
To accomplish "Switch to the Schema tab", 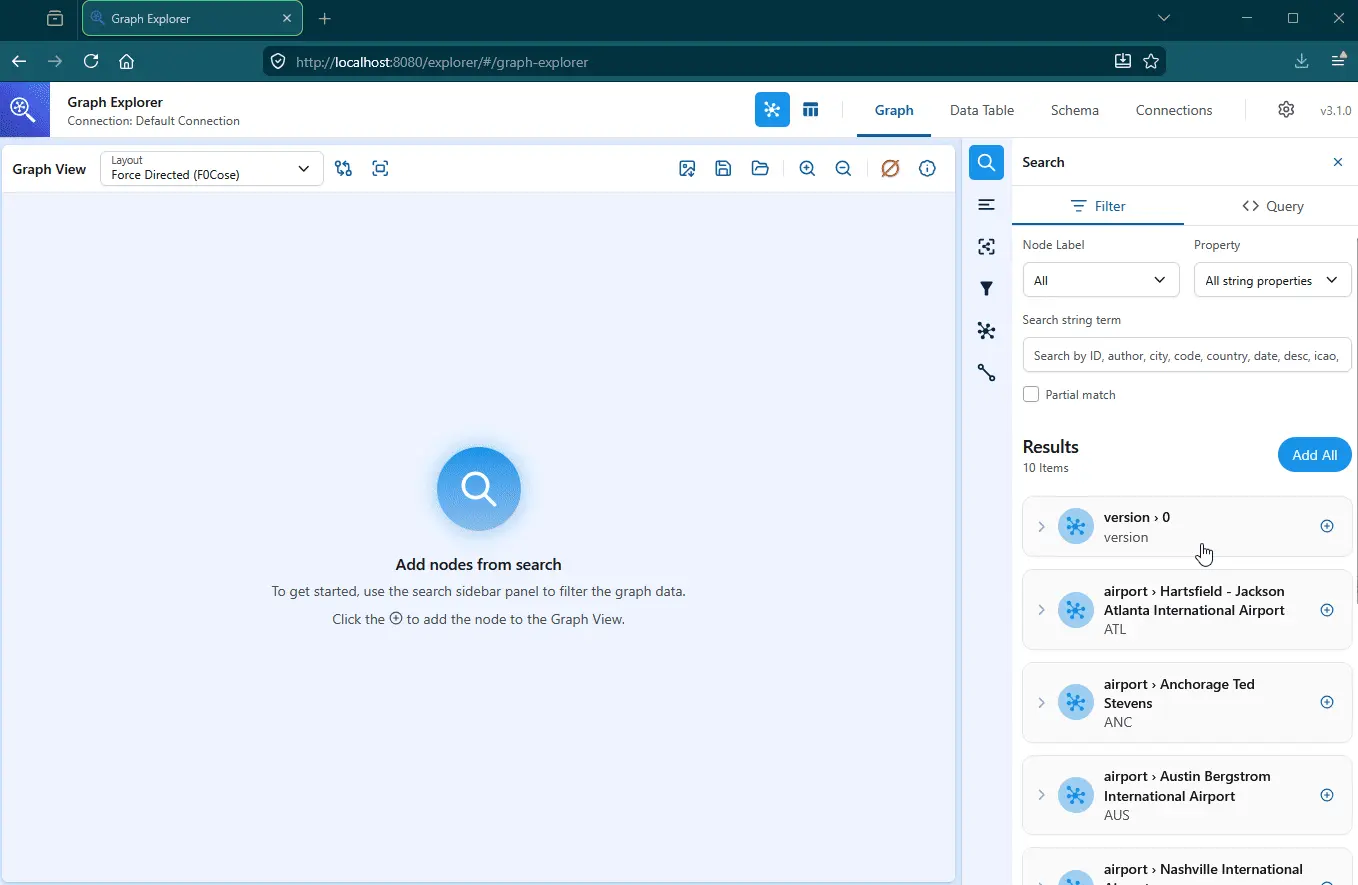I will (x=1075, y=110).
